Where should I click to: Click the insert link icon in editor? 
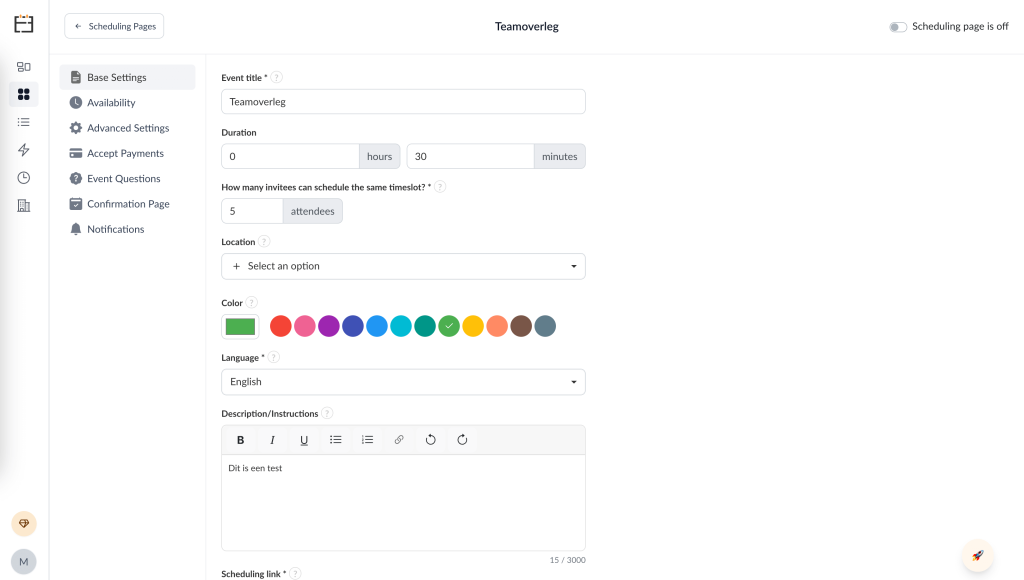click(x=399, y=440)
